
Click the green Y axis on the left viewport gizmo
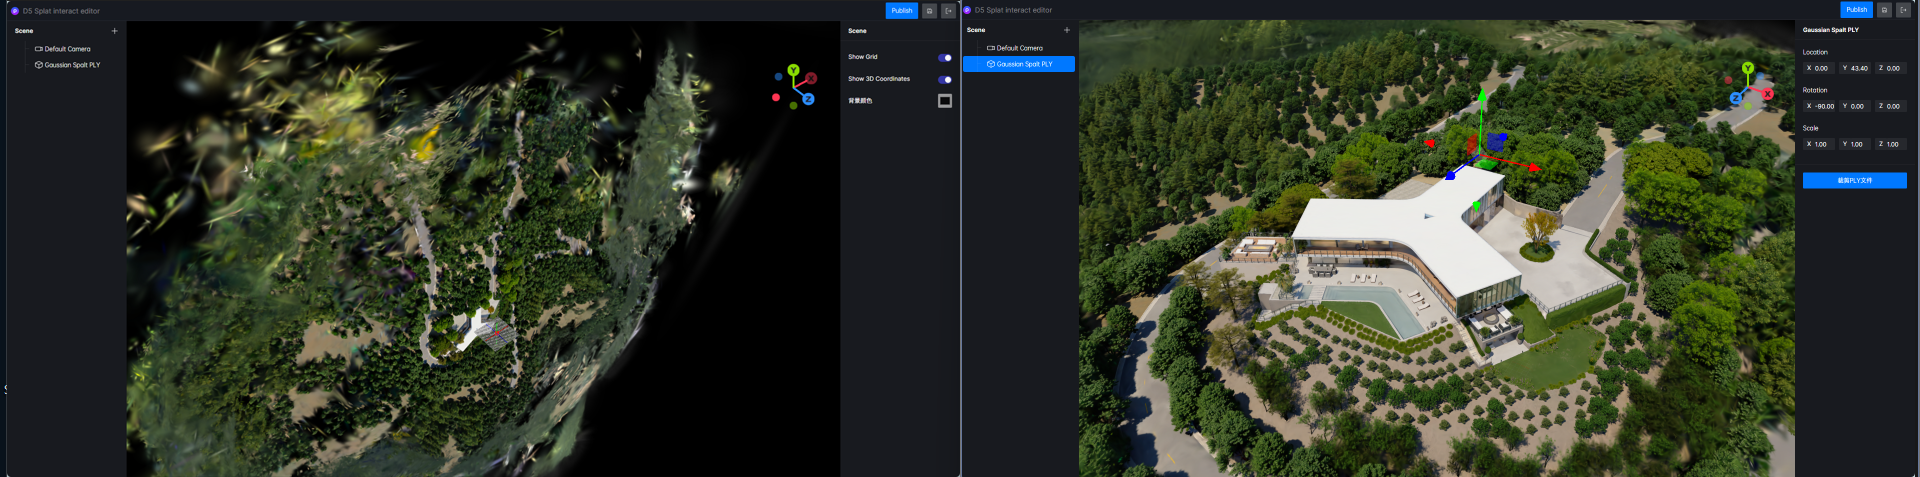point(793,71)
